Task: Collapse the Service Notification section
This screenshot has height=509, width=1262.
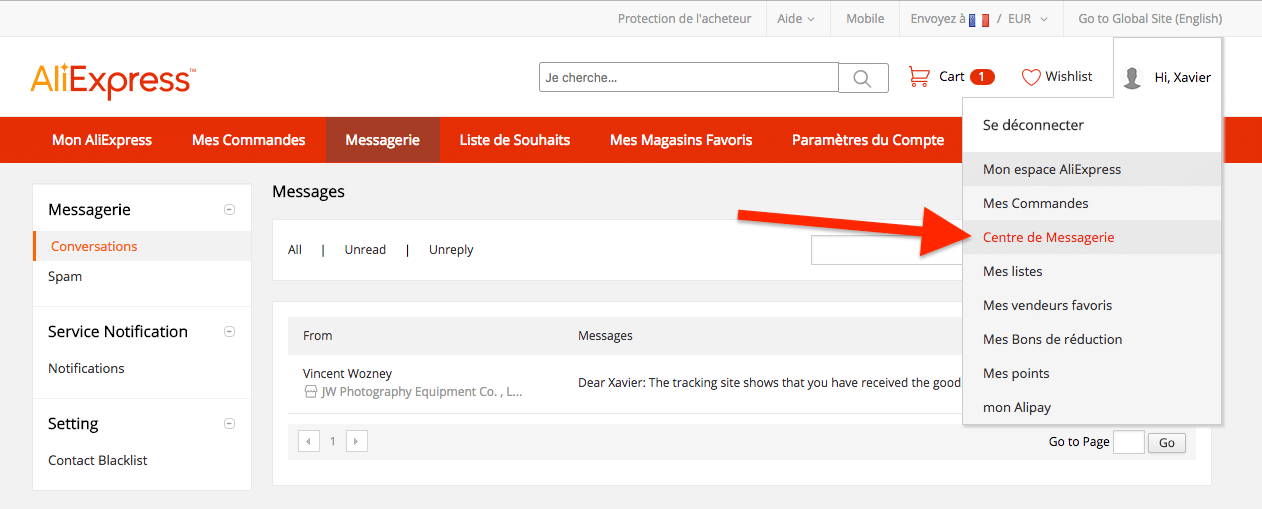Action: click(x=229, y=332)
